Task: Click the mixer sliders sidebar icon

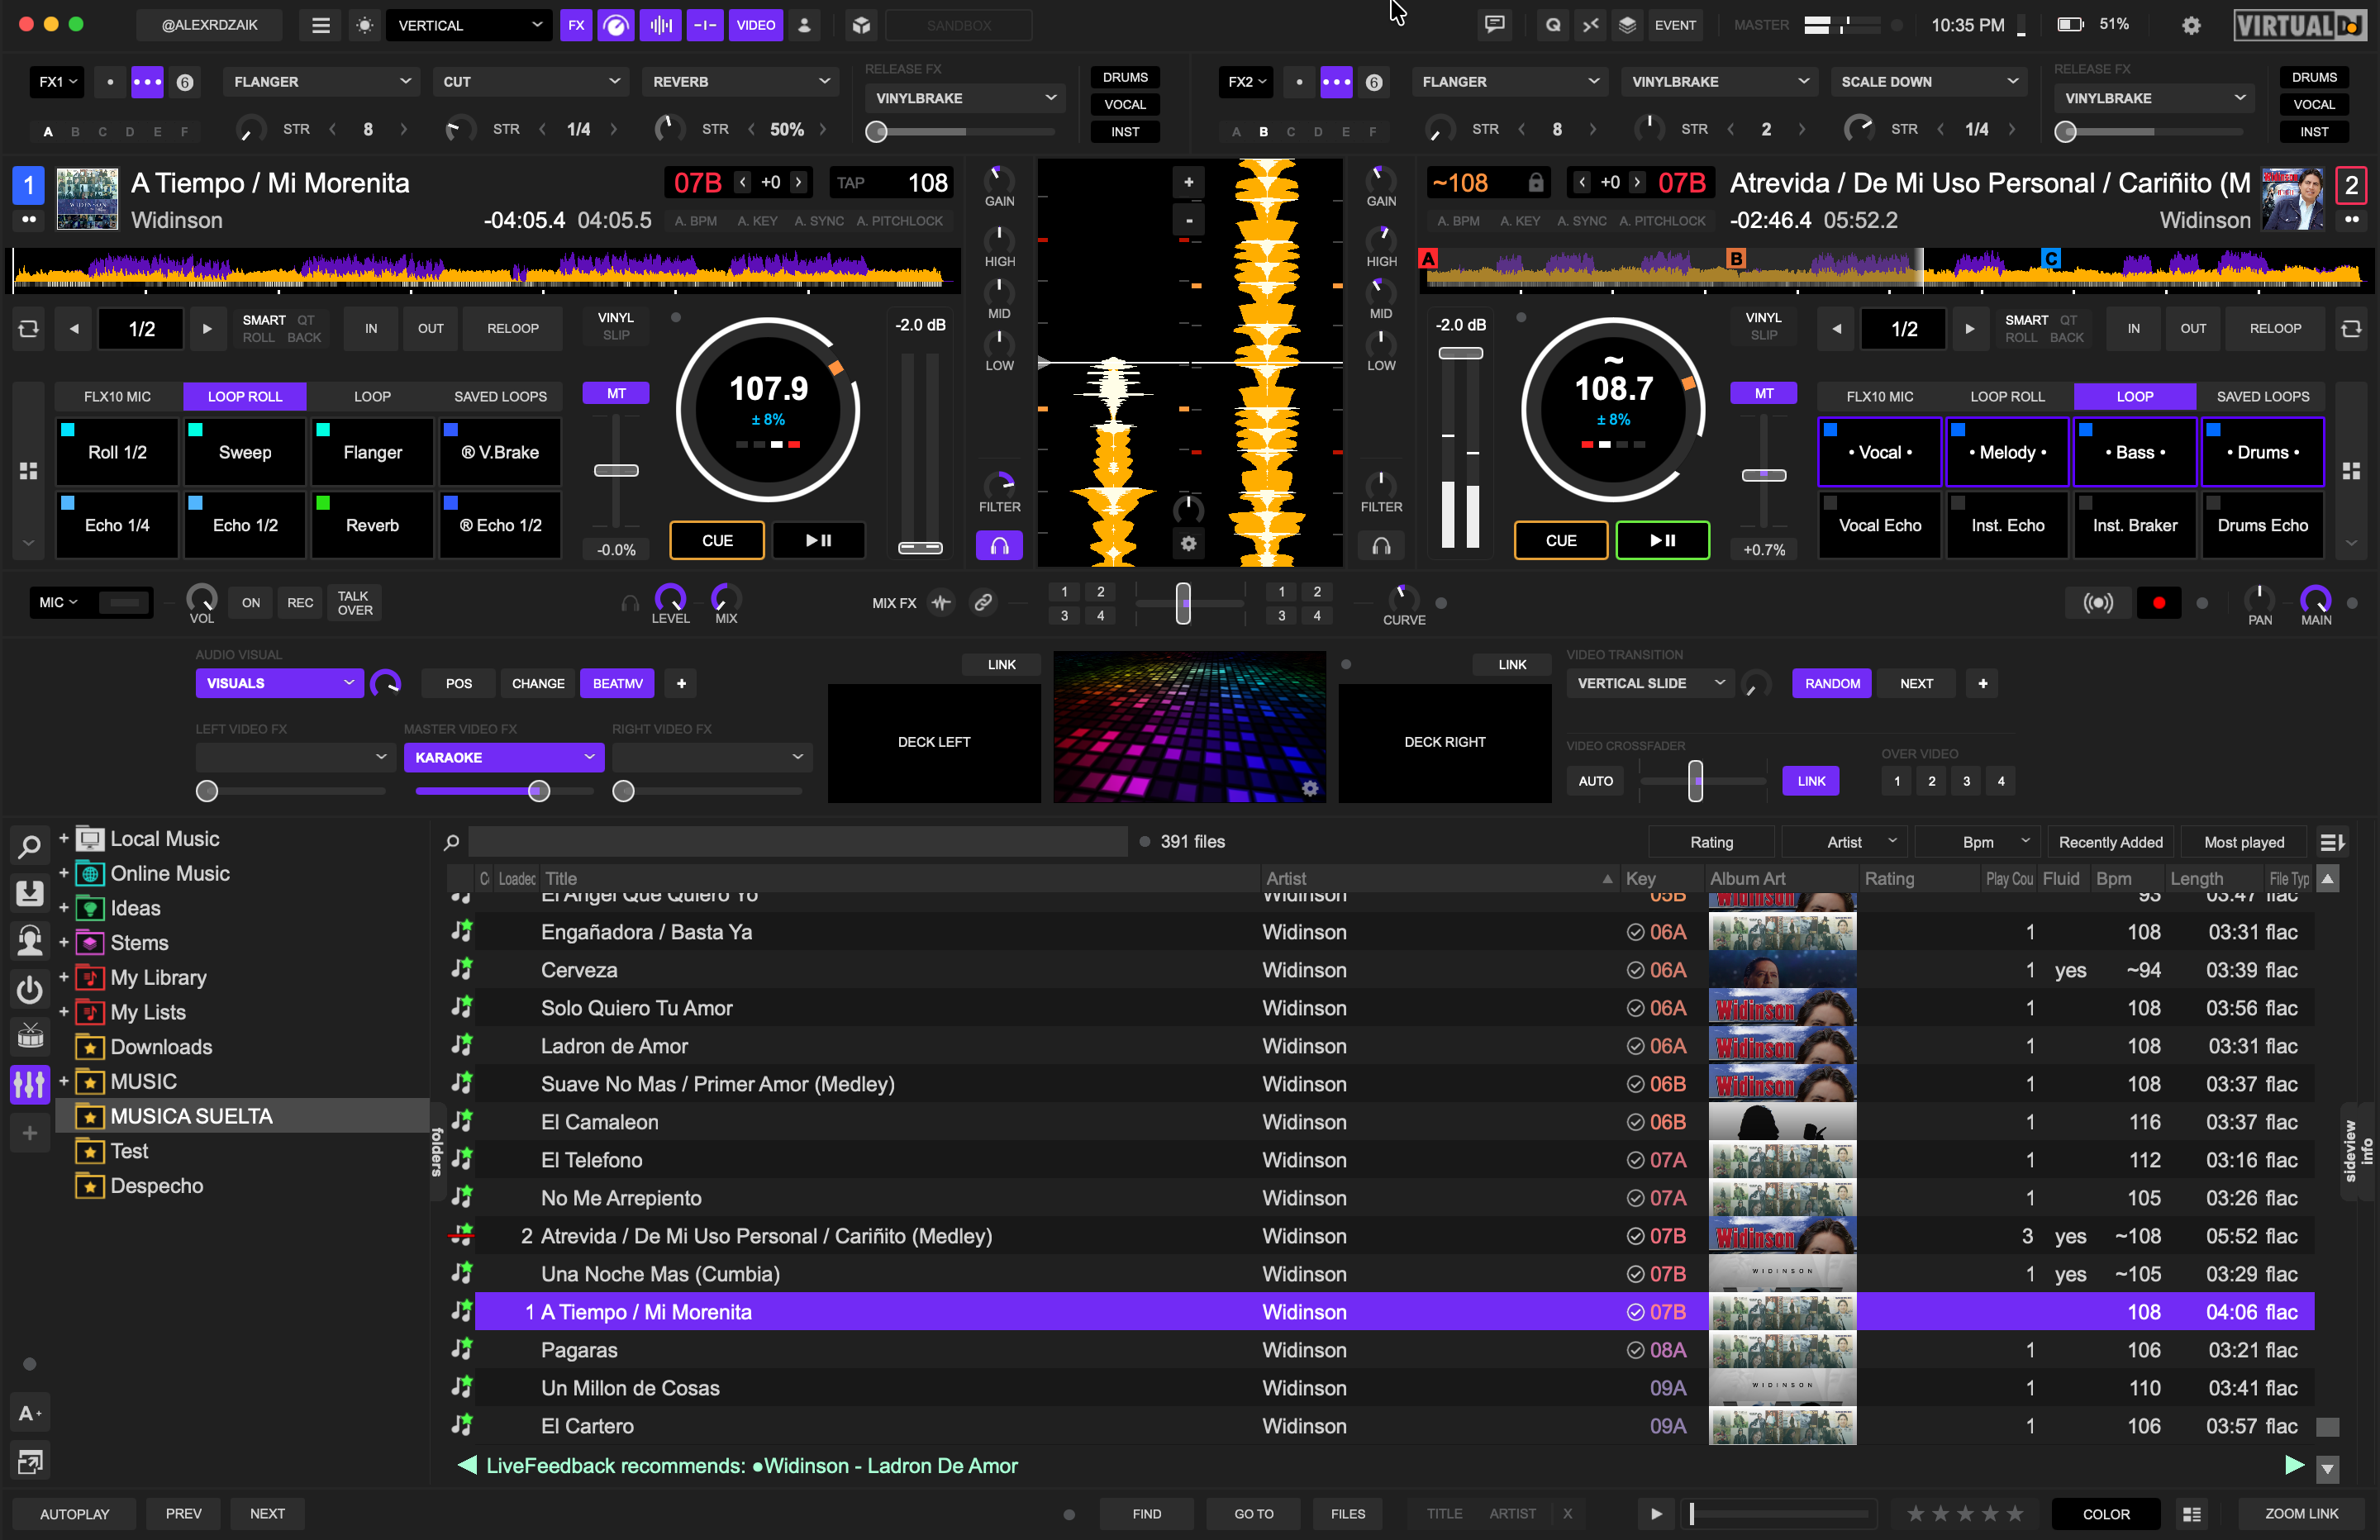Action: 30,1083
